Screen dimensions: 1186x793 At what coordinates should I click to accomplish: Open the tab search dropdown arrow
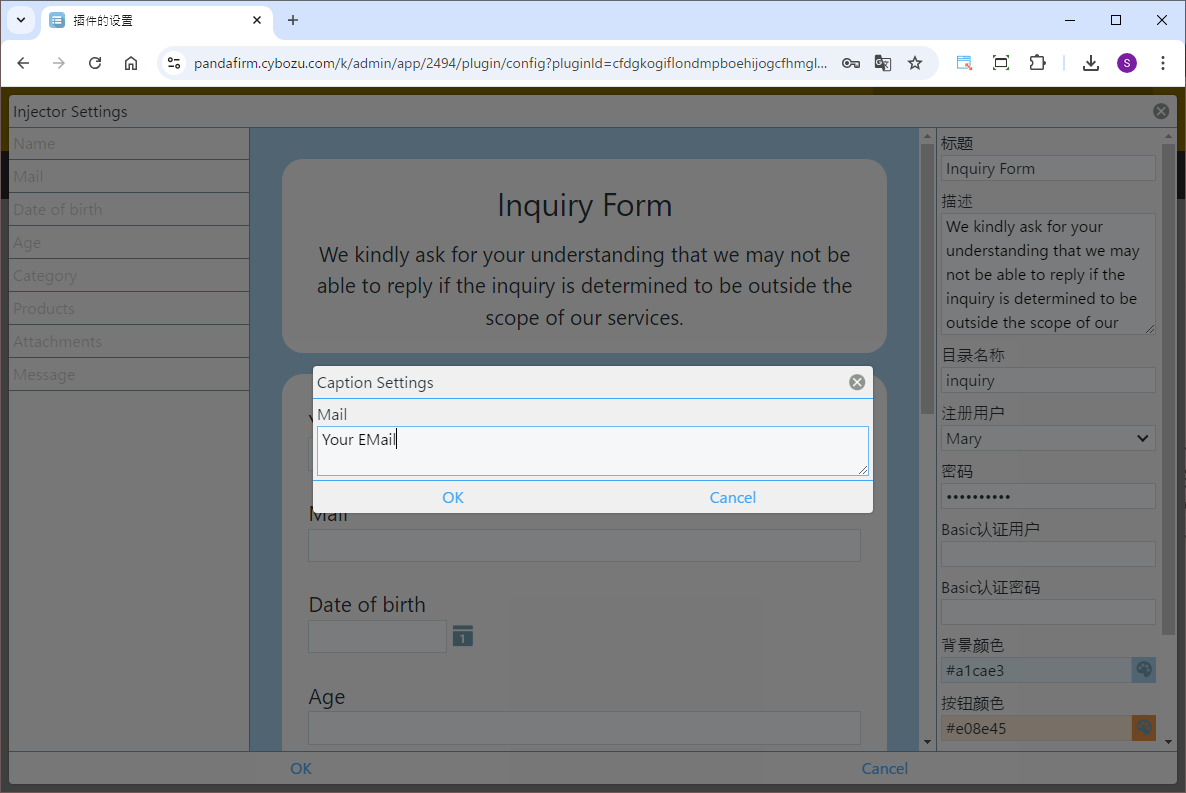[x=21, y=20]
